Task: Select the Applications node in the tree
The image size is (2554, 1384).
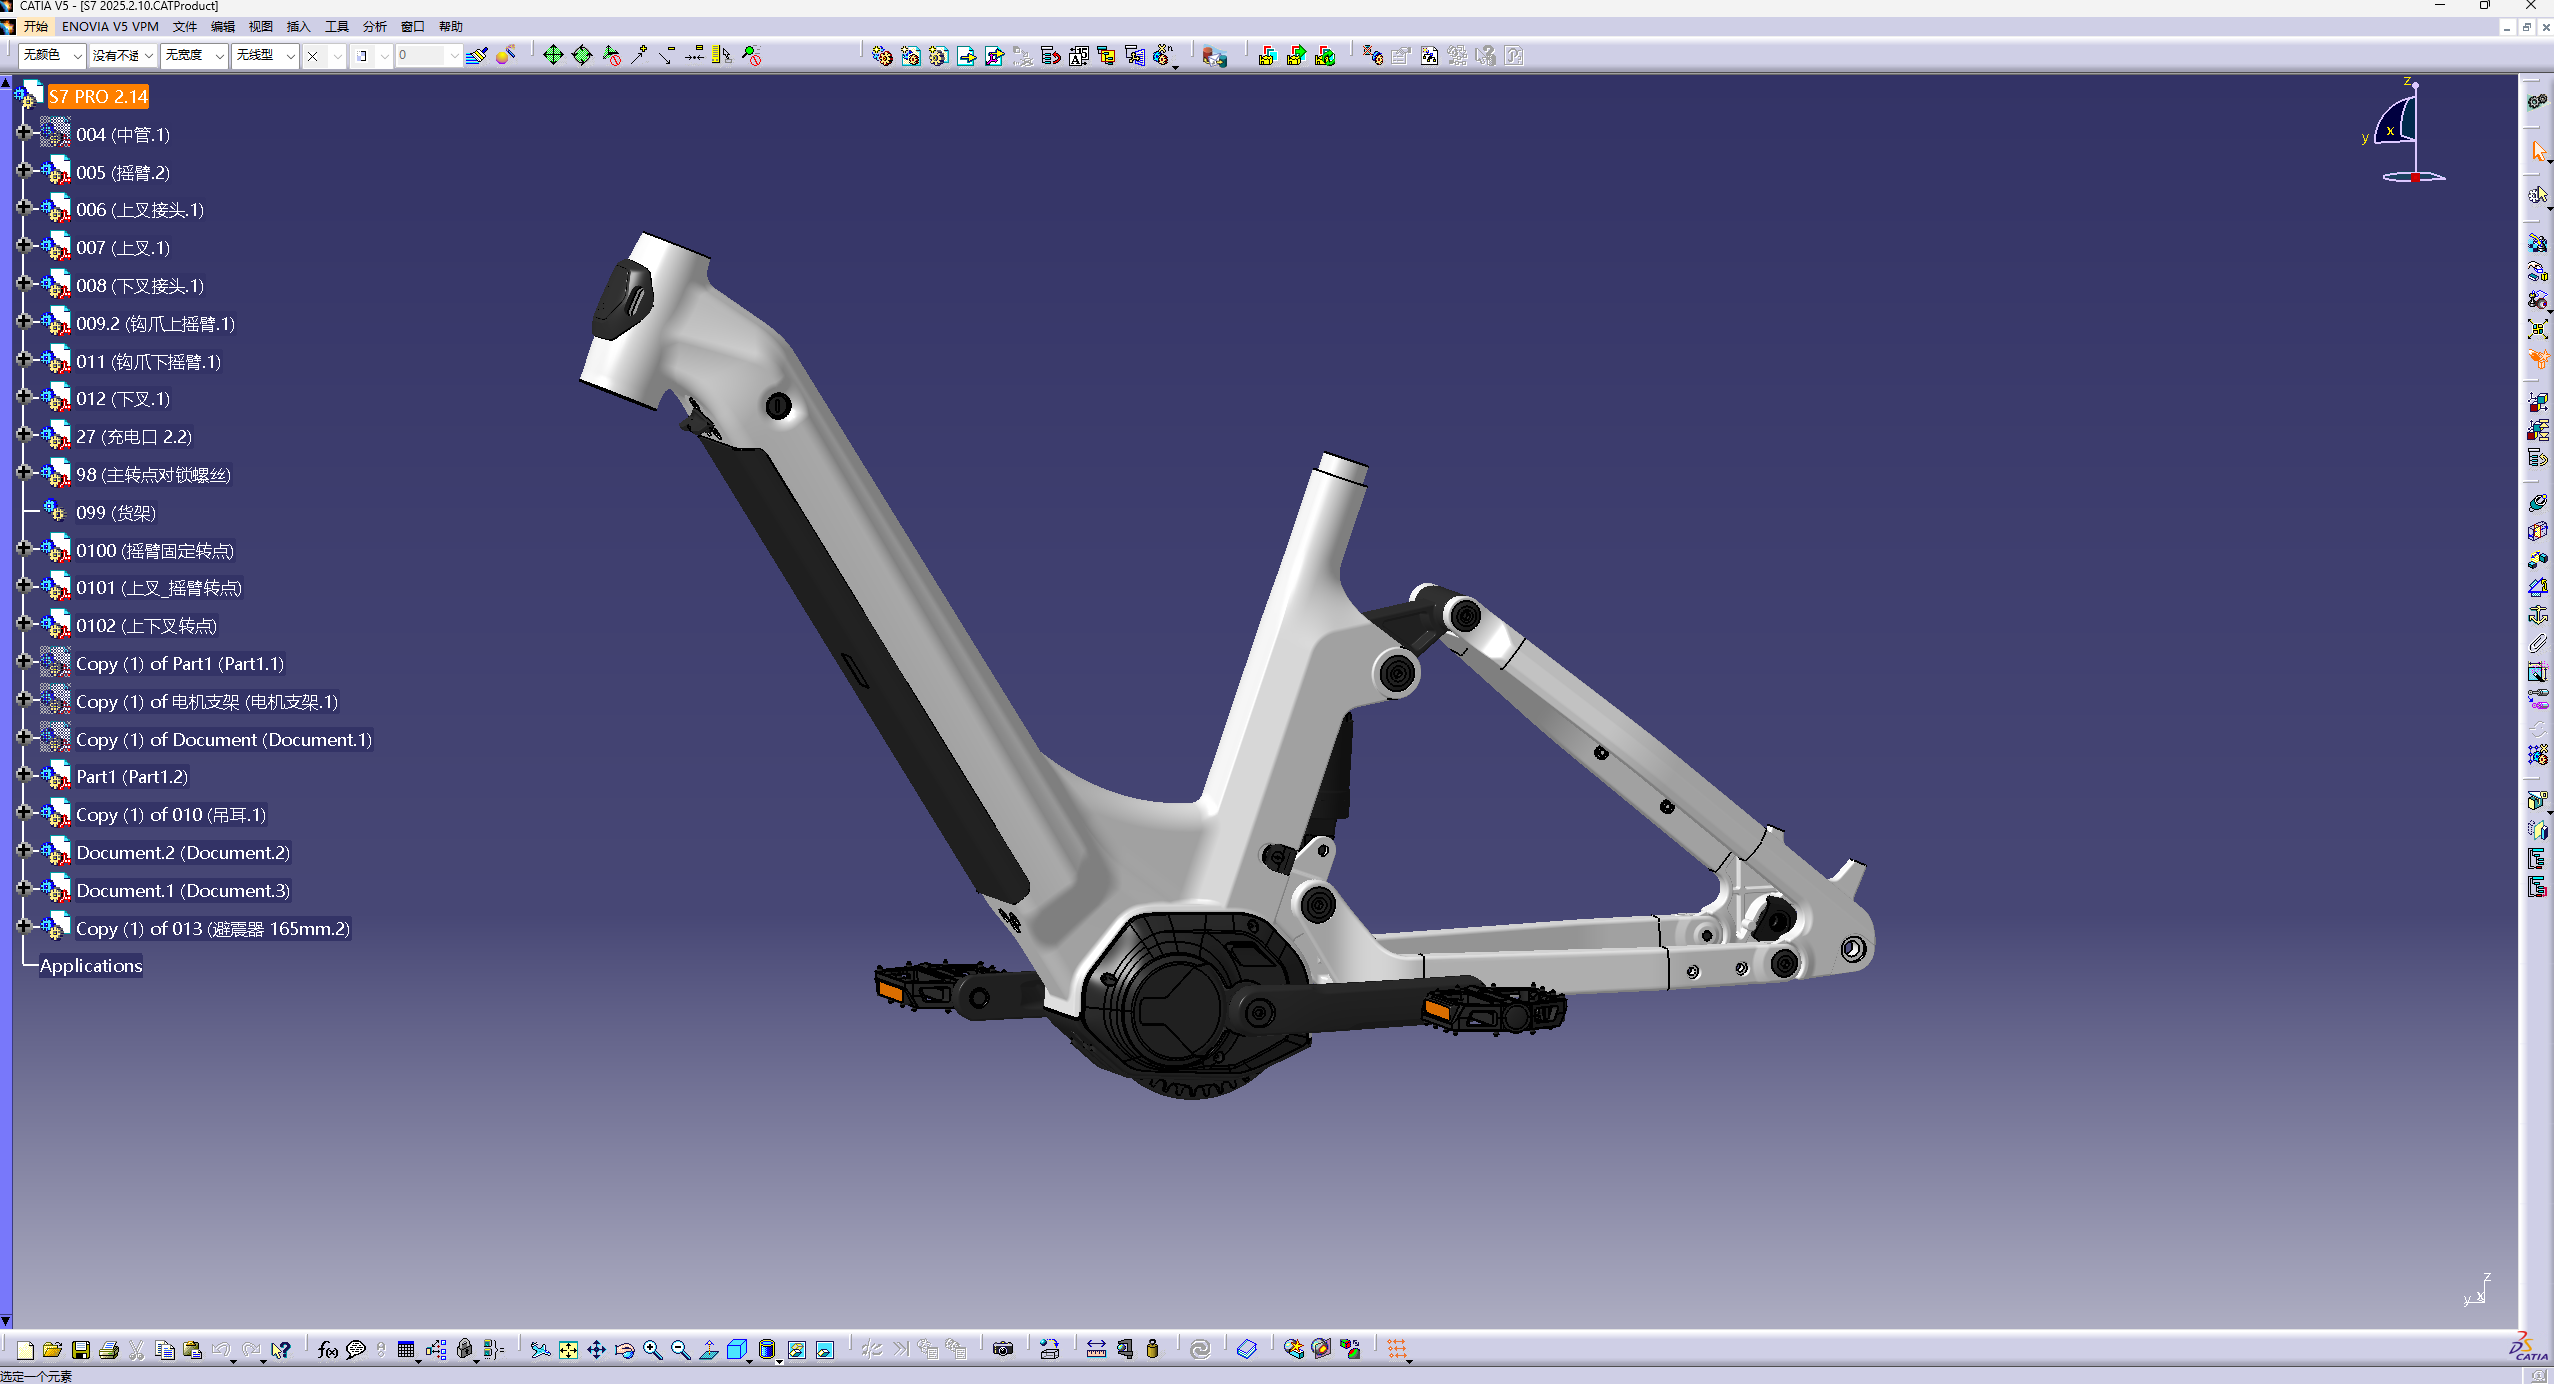Action: coord(91,965)
